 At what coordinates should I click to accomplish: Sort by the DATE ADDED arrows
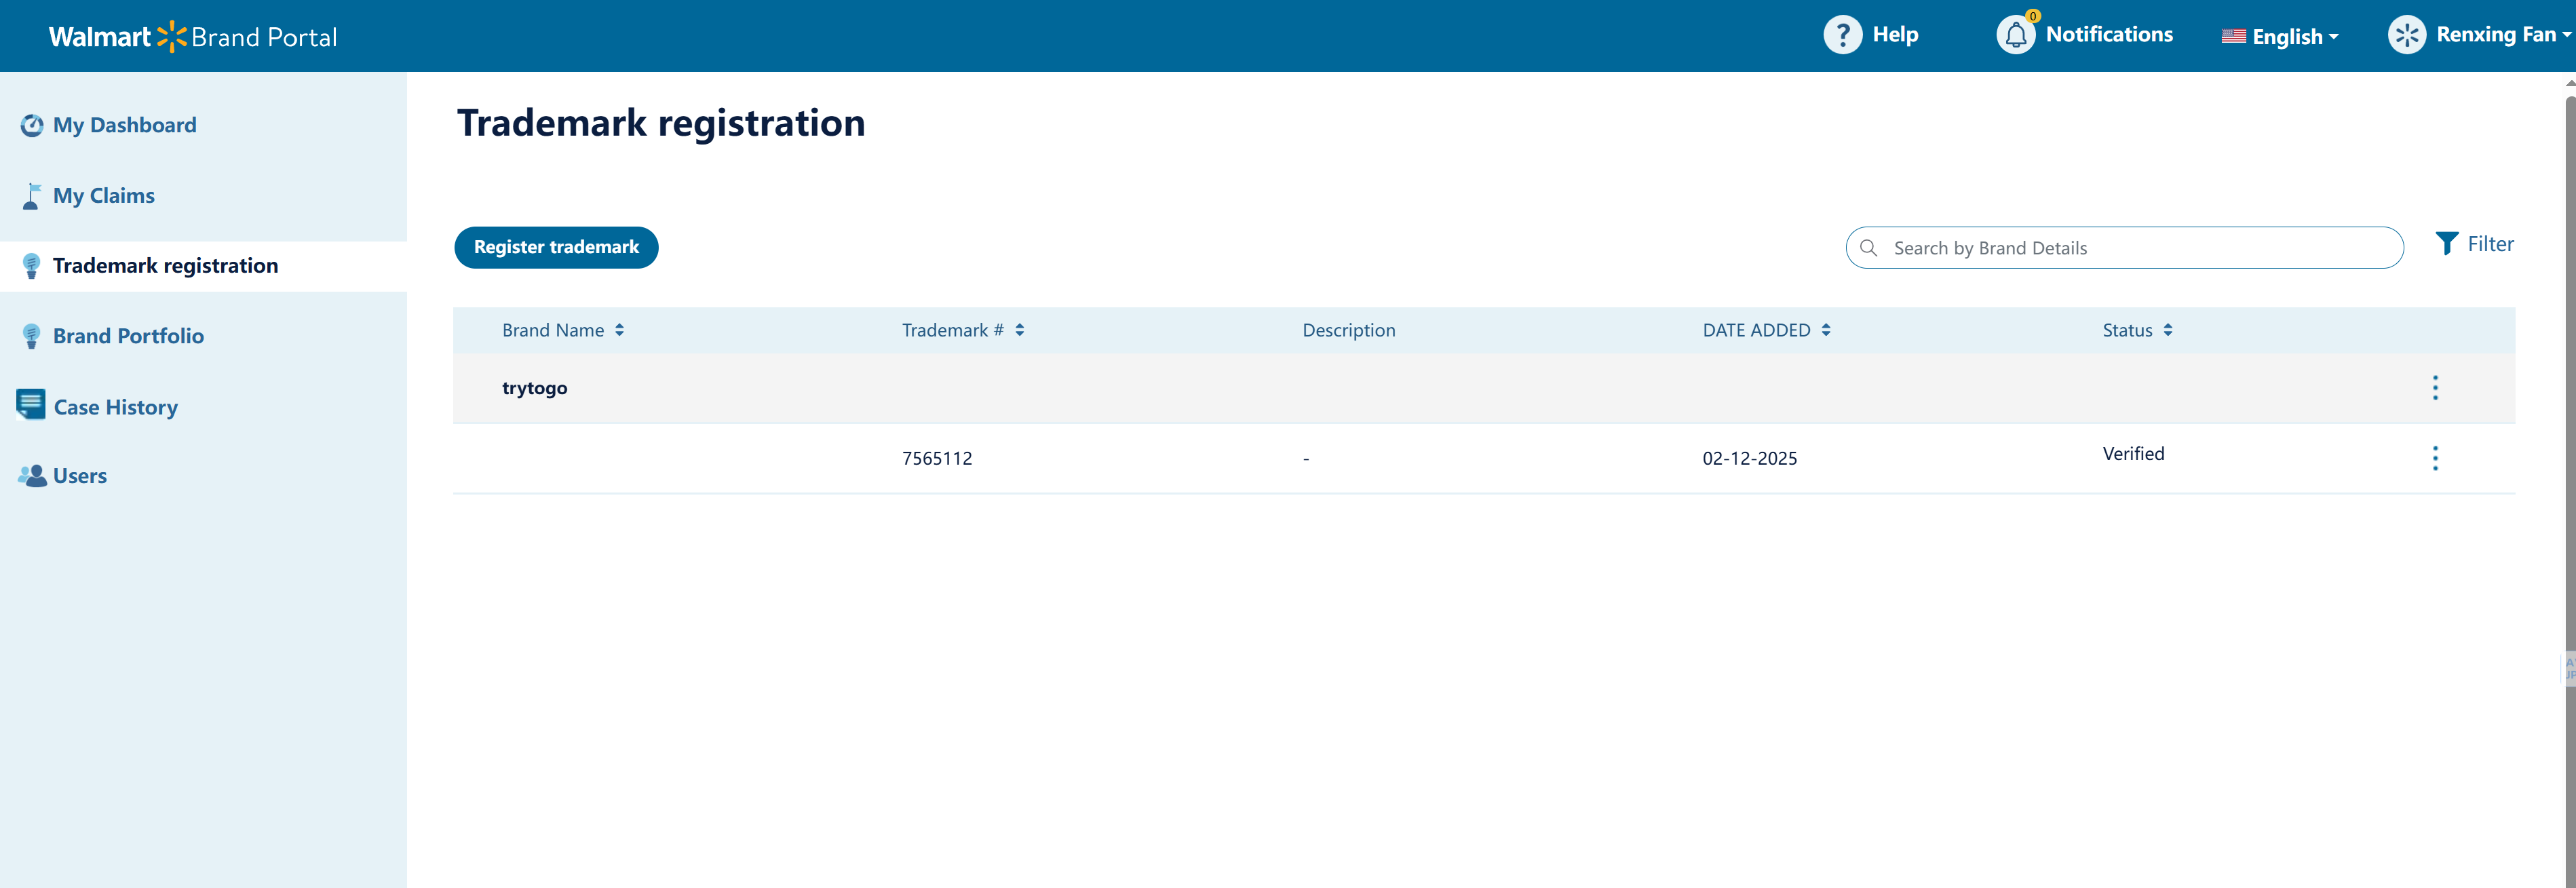[1826, 330]
